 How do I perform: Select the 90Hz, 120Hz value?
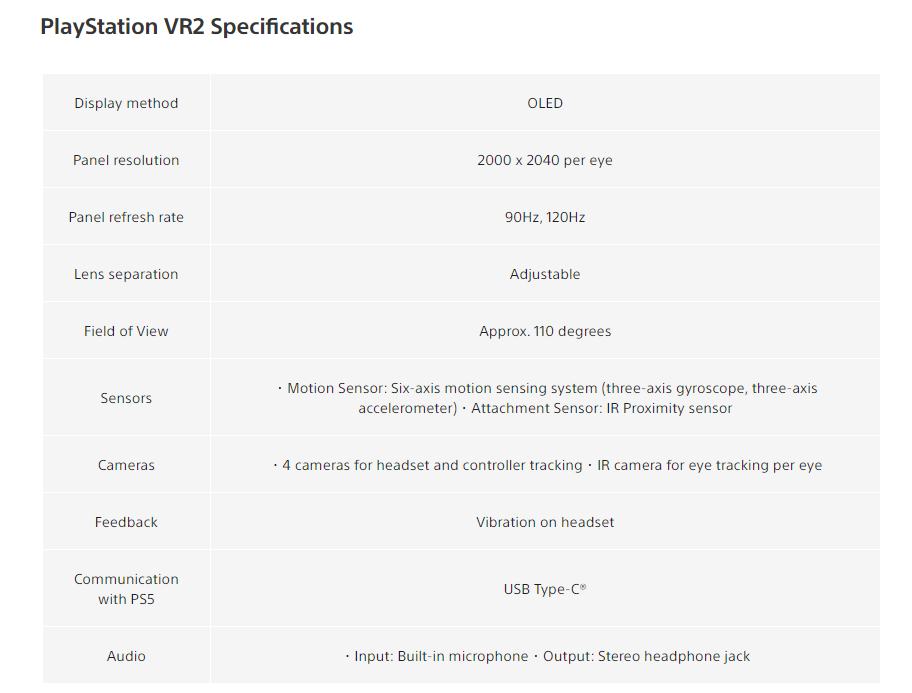[x=545, y=217]
